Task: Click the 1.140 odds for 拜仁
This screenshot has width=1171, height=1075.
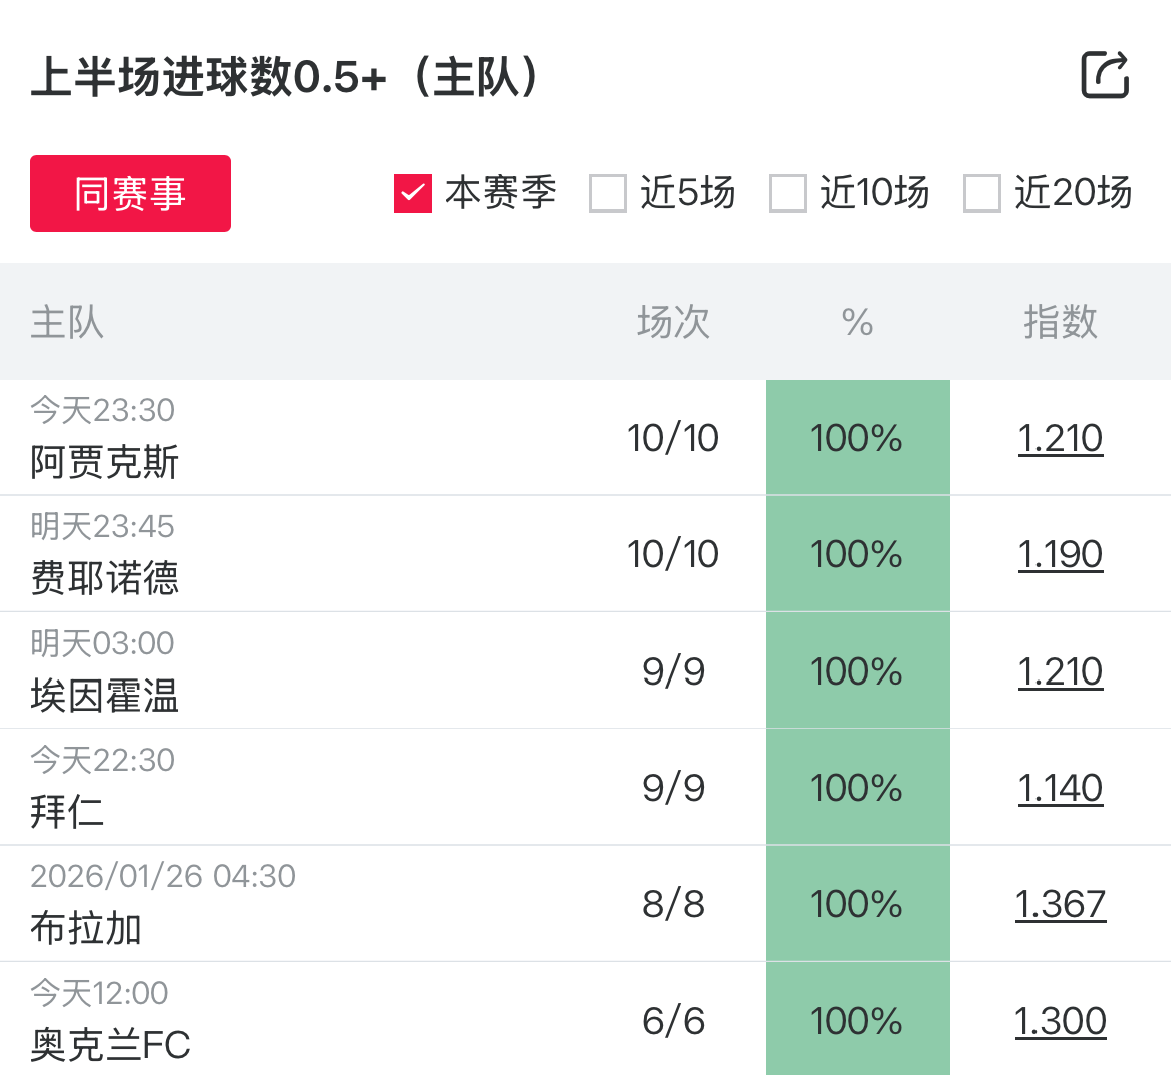Action: 1060,788
